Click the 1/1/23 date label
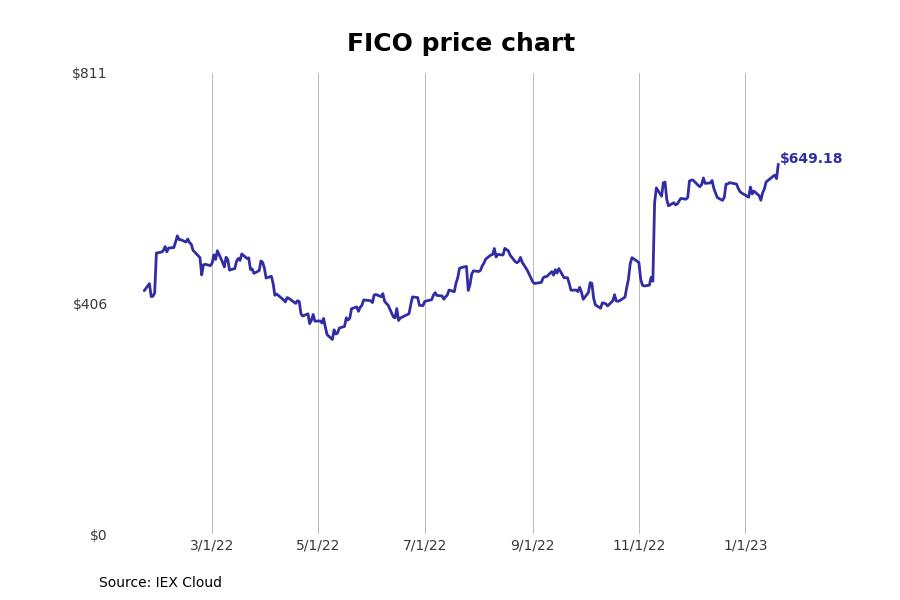This screenshot has height=600, width=900. tap(746, 545)
